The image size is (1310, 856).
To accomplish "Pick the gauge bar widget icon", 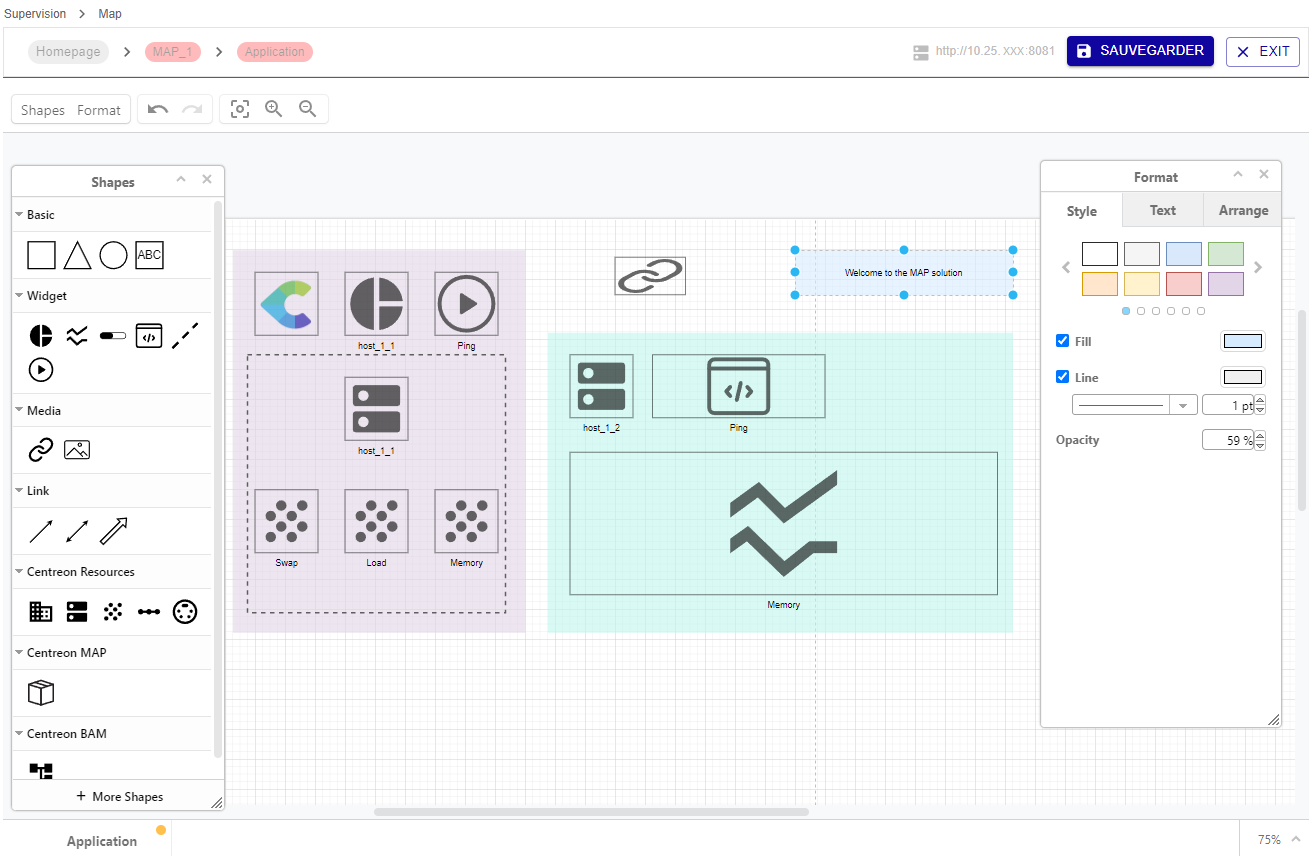I will [x=113, y=336].
